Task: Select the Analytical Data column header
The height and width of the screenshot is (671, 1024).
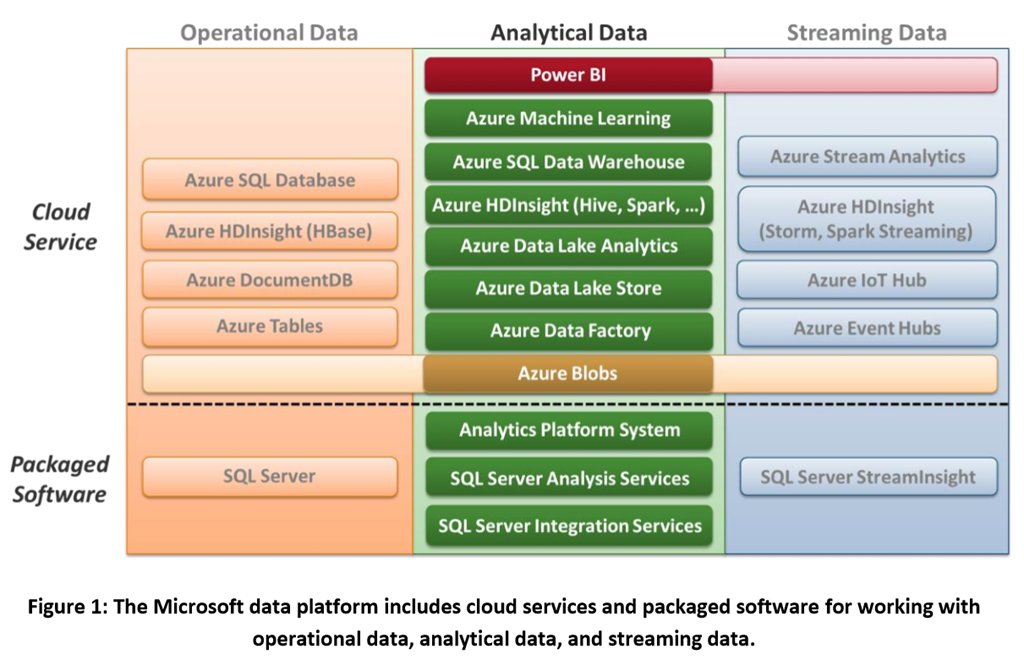Action: coord(568,32)
